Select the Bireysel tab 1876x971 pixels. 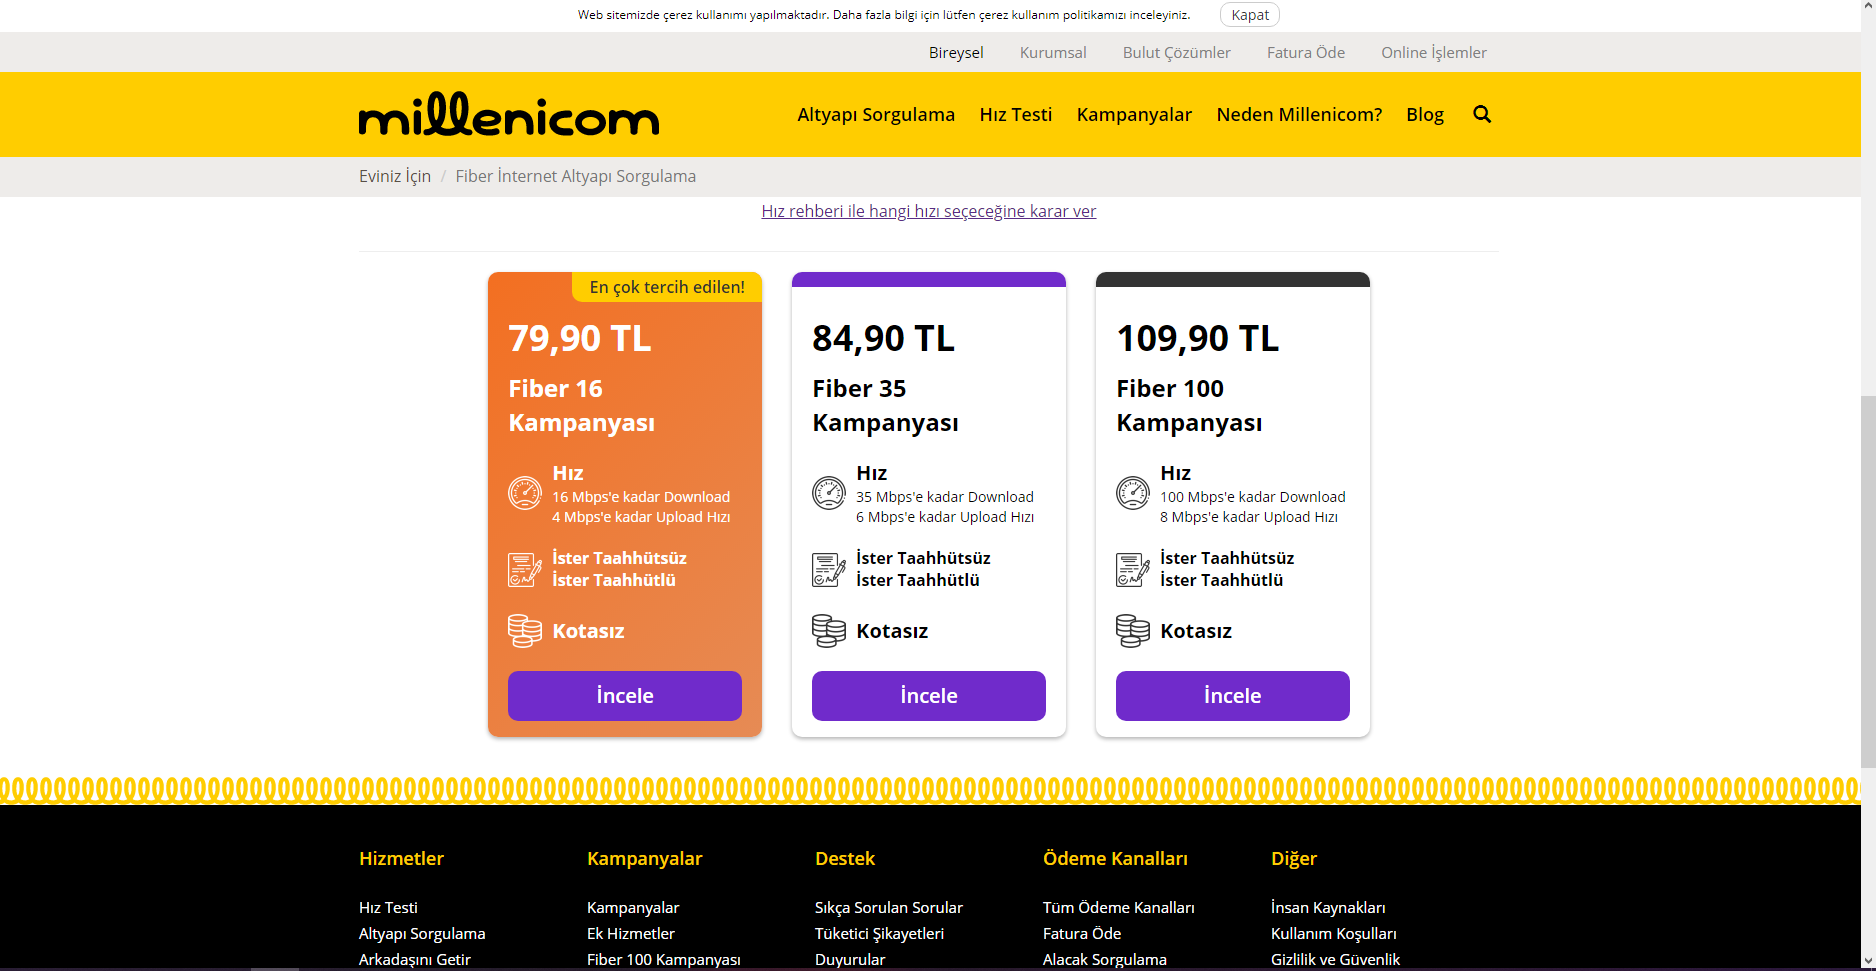point(956,52)
